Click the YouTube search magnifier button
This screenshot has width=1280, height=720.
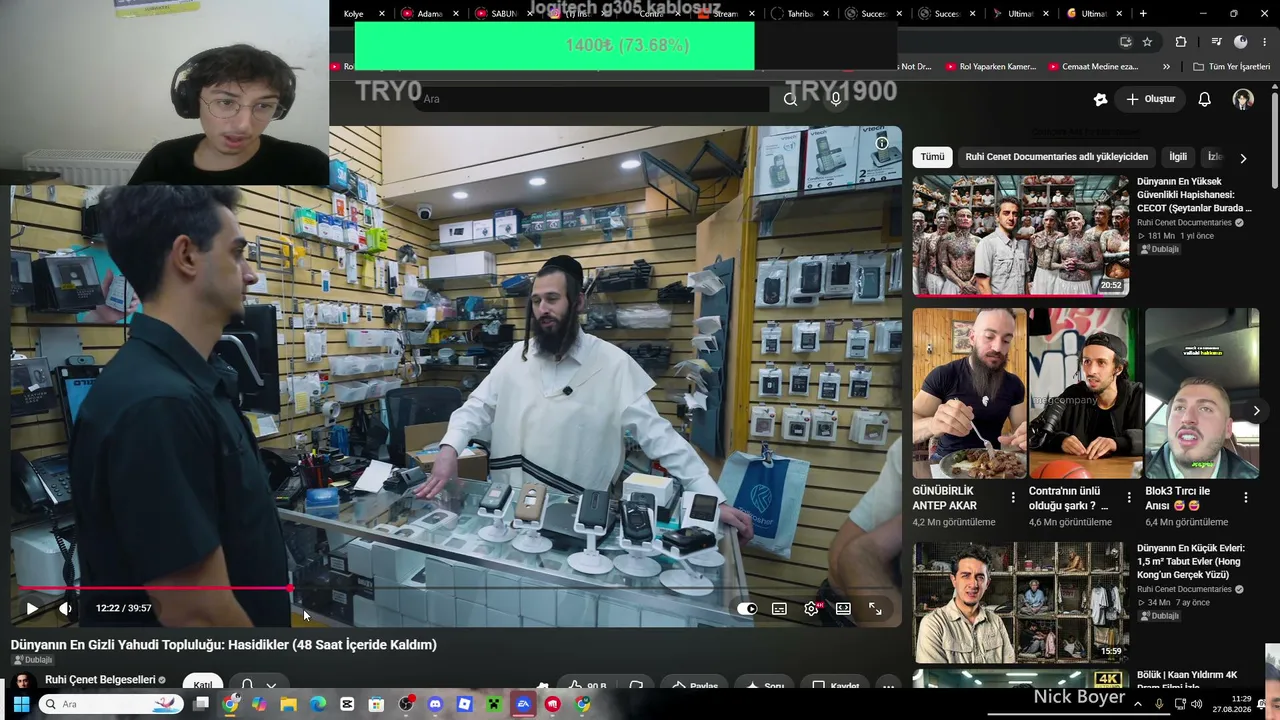click(x=790, y=99)
